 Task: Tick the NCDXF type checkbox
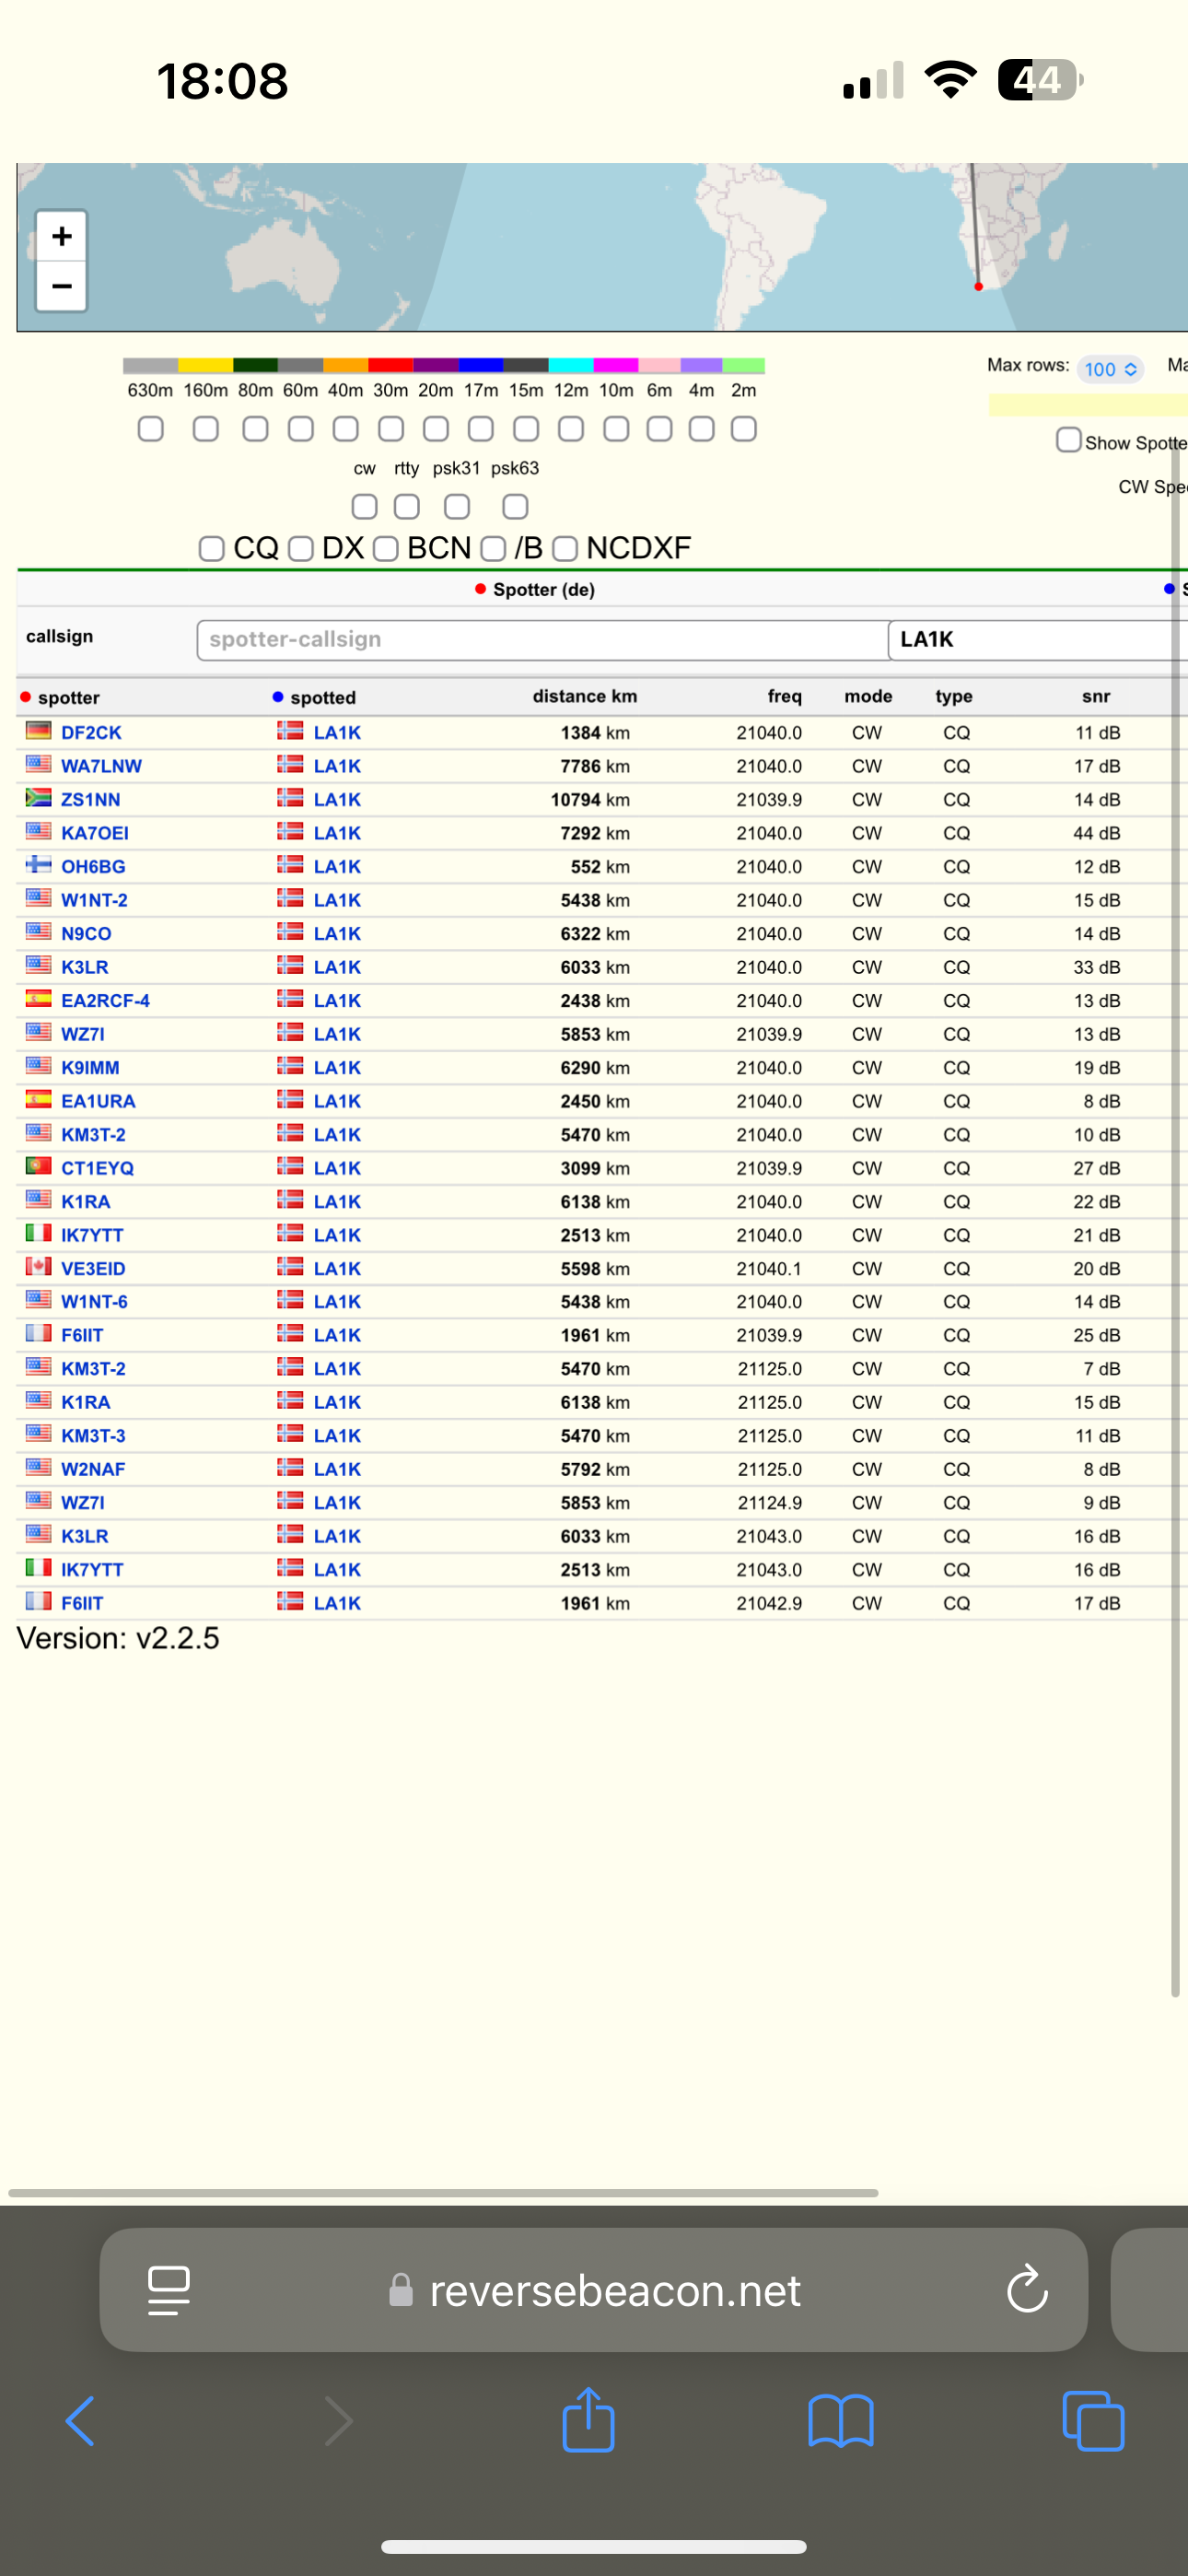[566, 549]
